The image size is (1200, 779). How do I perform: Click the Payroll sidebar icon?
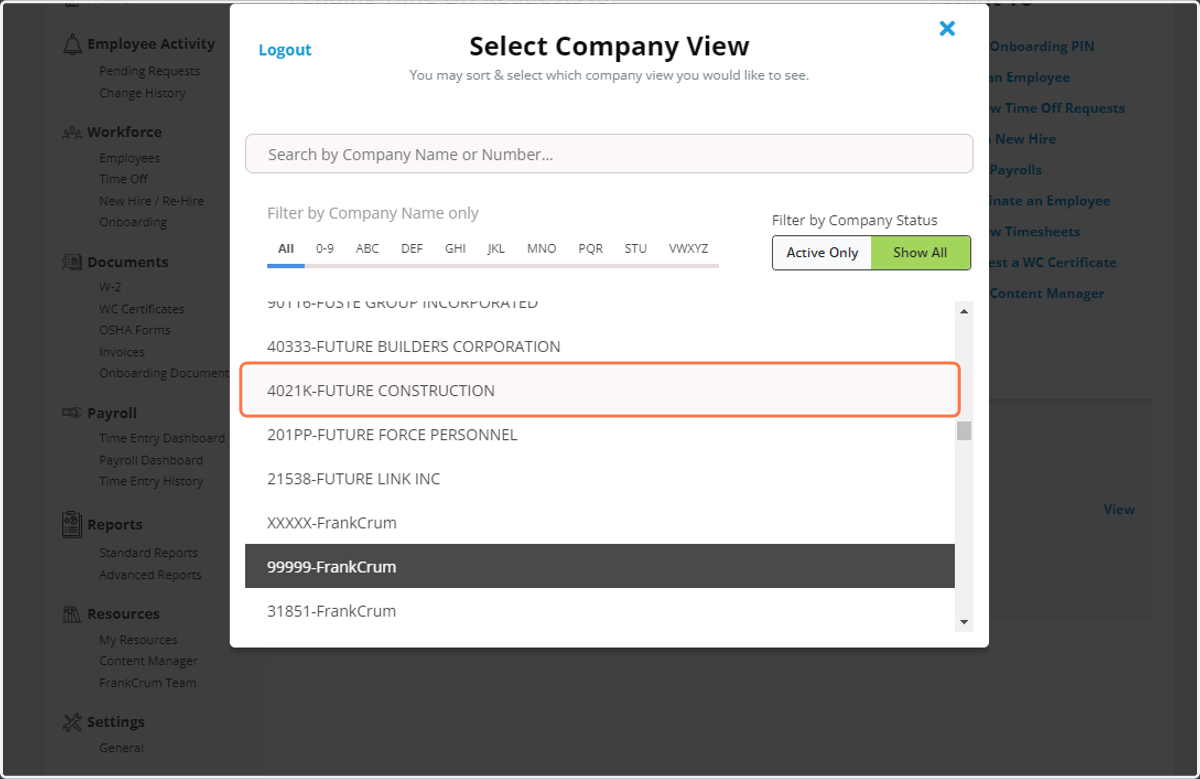coord(72,413)
